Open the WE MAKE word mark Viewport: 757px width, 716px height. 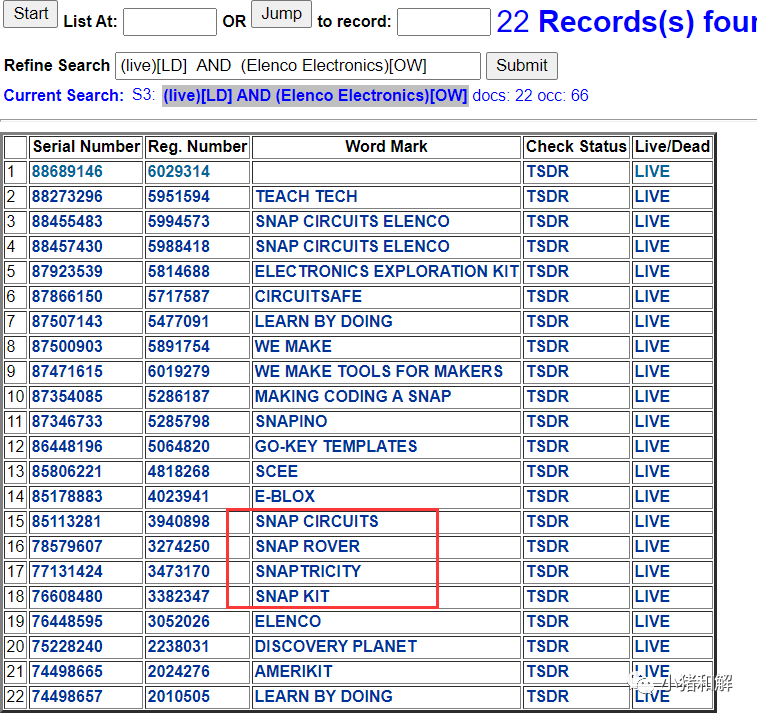pos(293,347)
